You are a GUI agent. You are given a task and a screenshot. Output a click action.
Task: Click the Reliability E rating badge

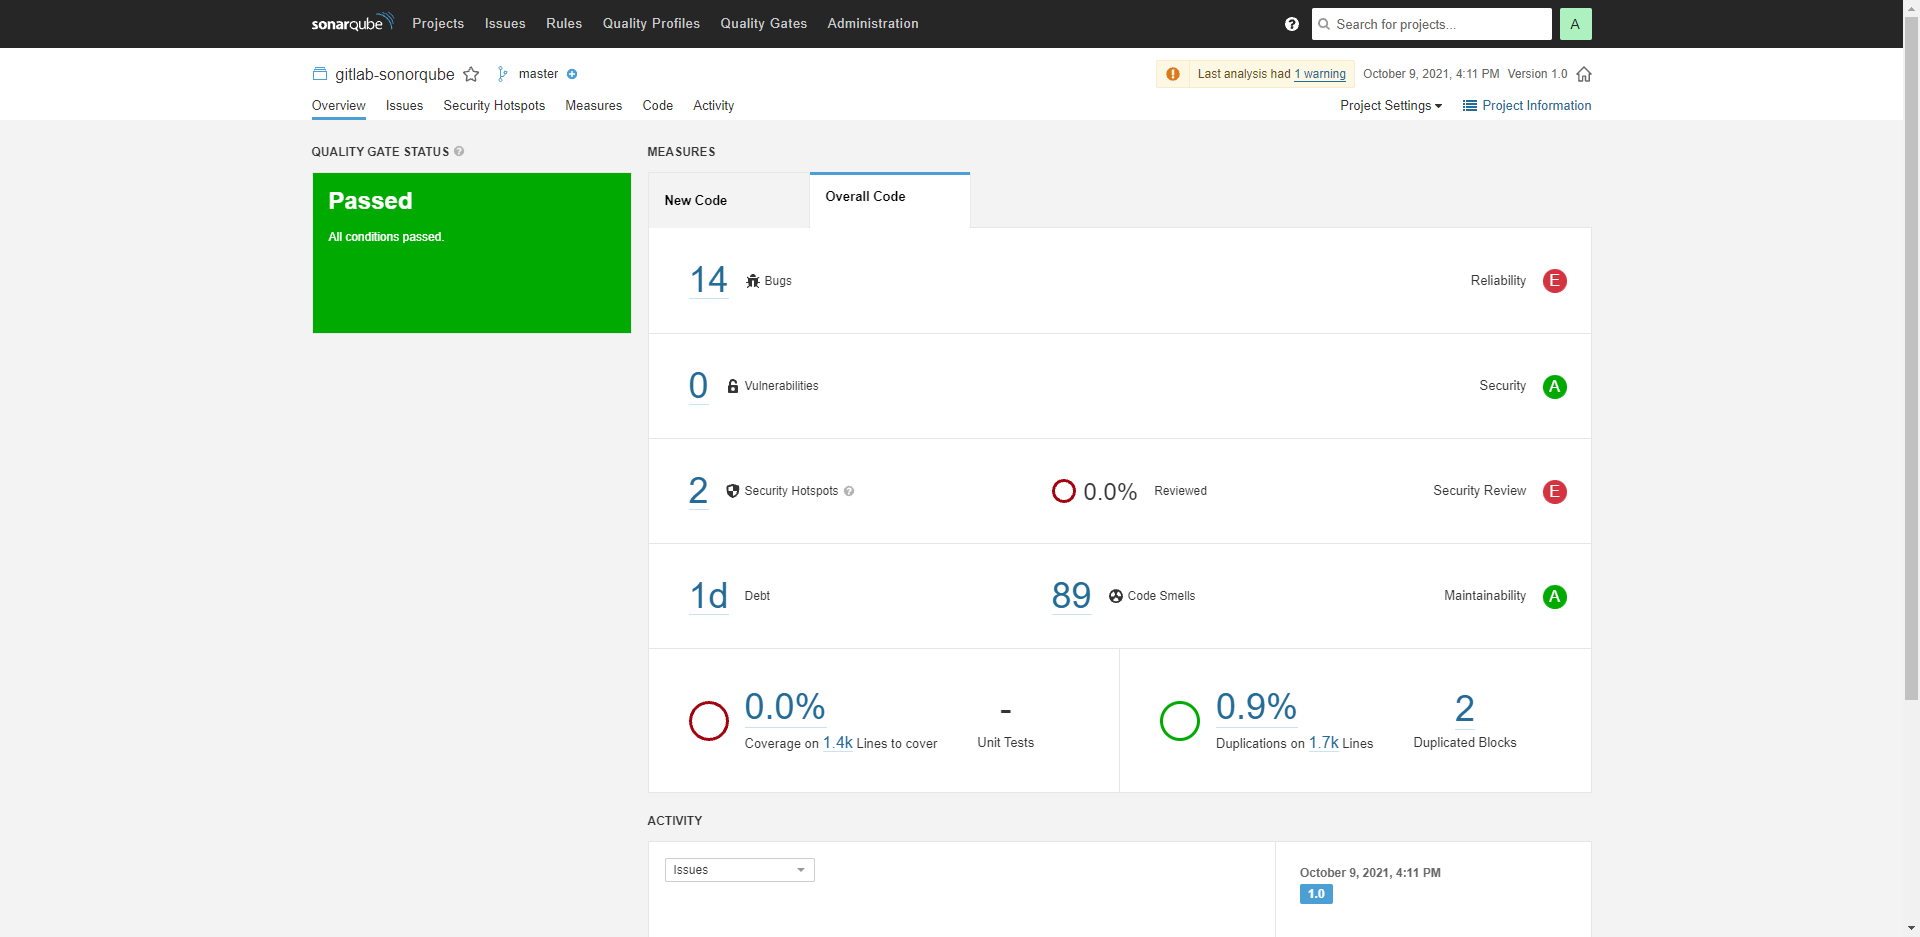pyautogui.click(x=1554, y=281)
